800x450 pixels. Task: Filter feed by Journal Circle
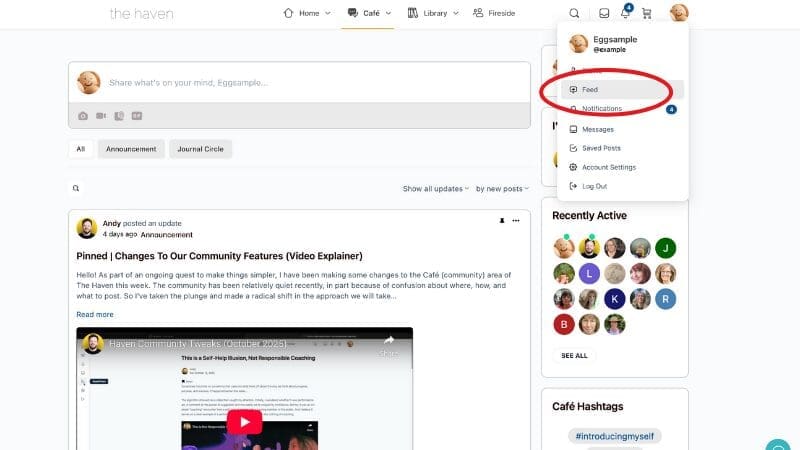200,149
